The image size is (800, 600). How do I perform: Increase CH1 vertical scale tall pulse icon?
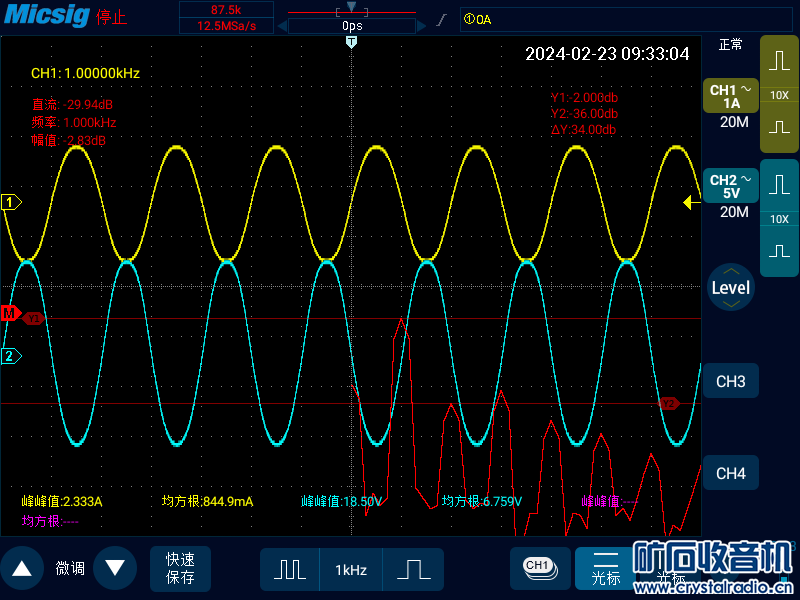(779, 61)
